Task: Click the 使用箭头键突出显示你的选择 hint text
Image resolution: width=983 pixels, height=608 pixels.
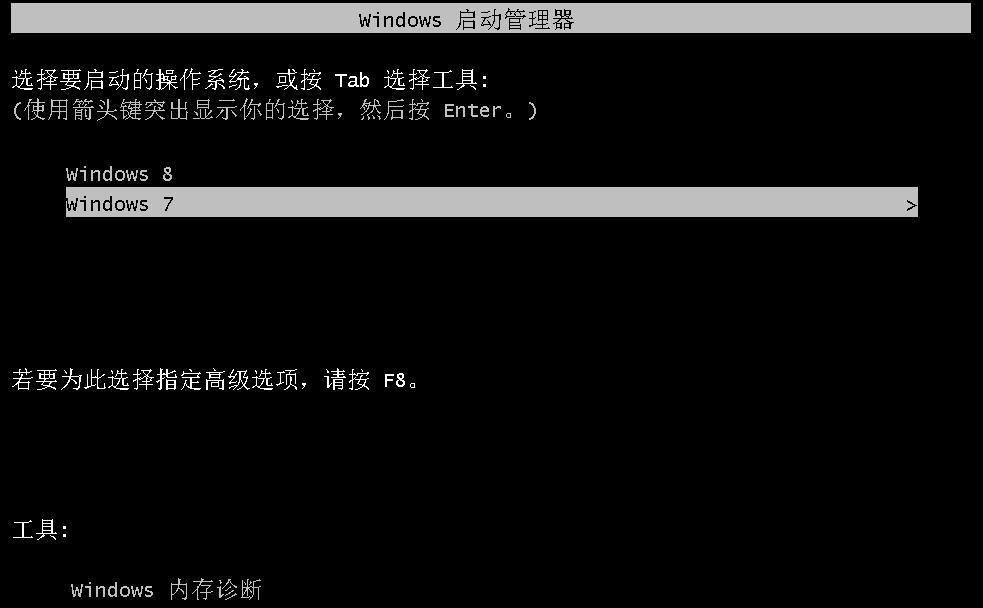Action: click(x=179, y=110)
